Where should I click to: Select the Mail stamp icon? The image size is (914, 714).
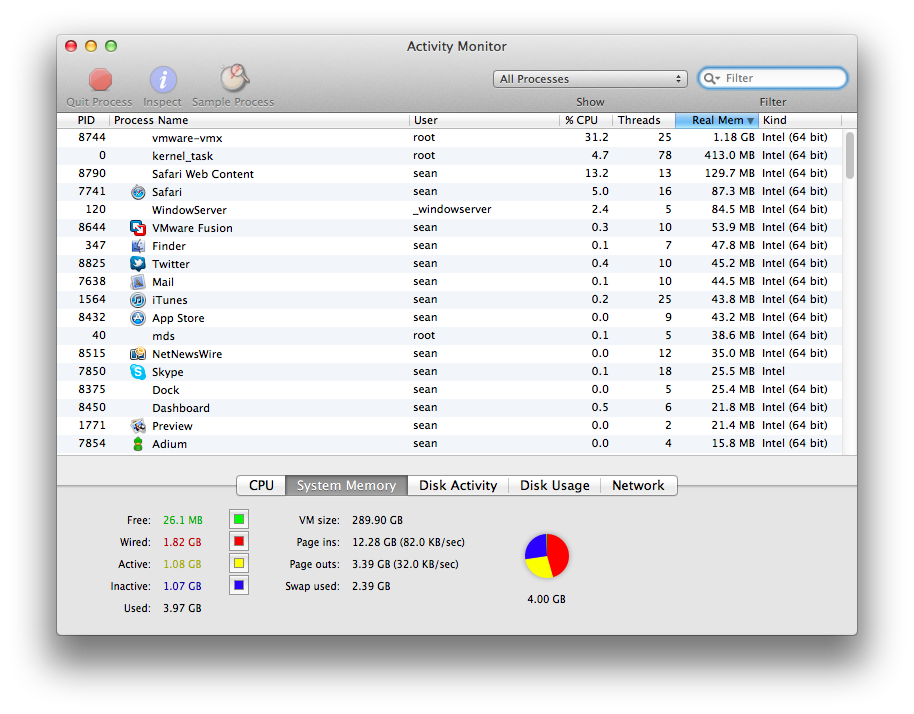[x=138, y=282]
